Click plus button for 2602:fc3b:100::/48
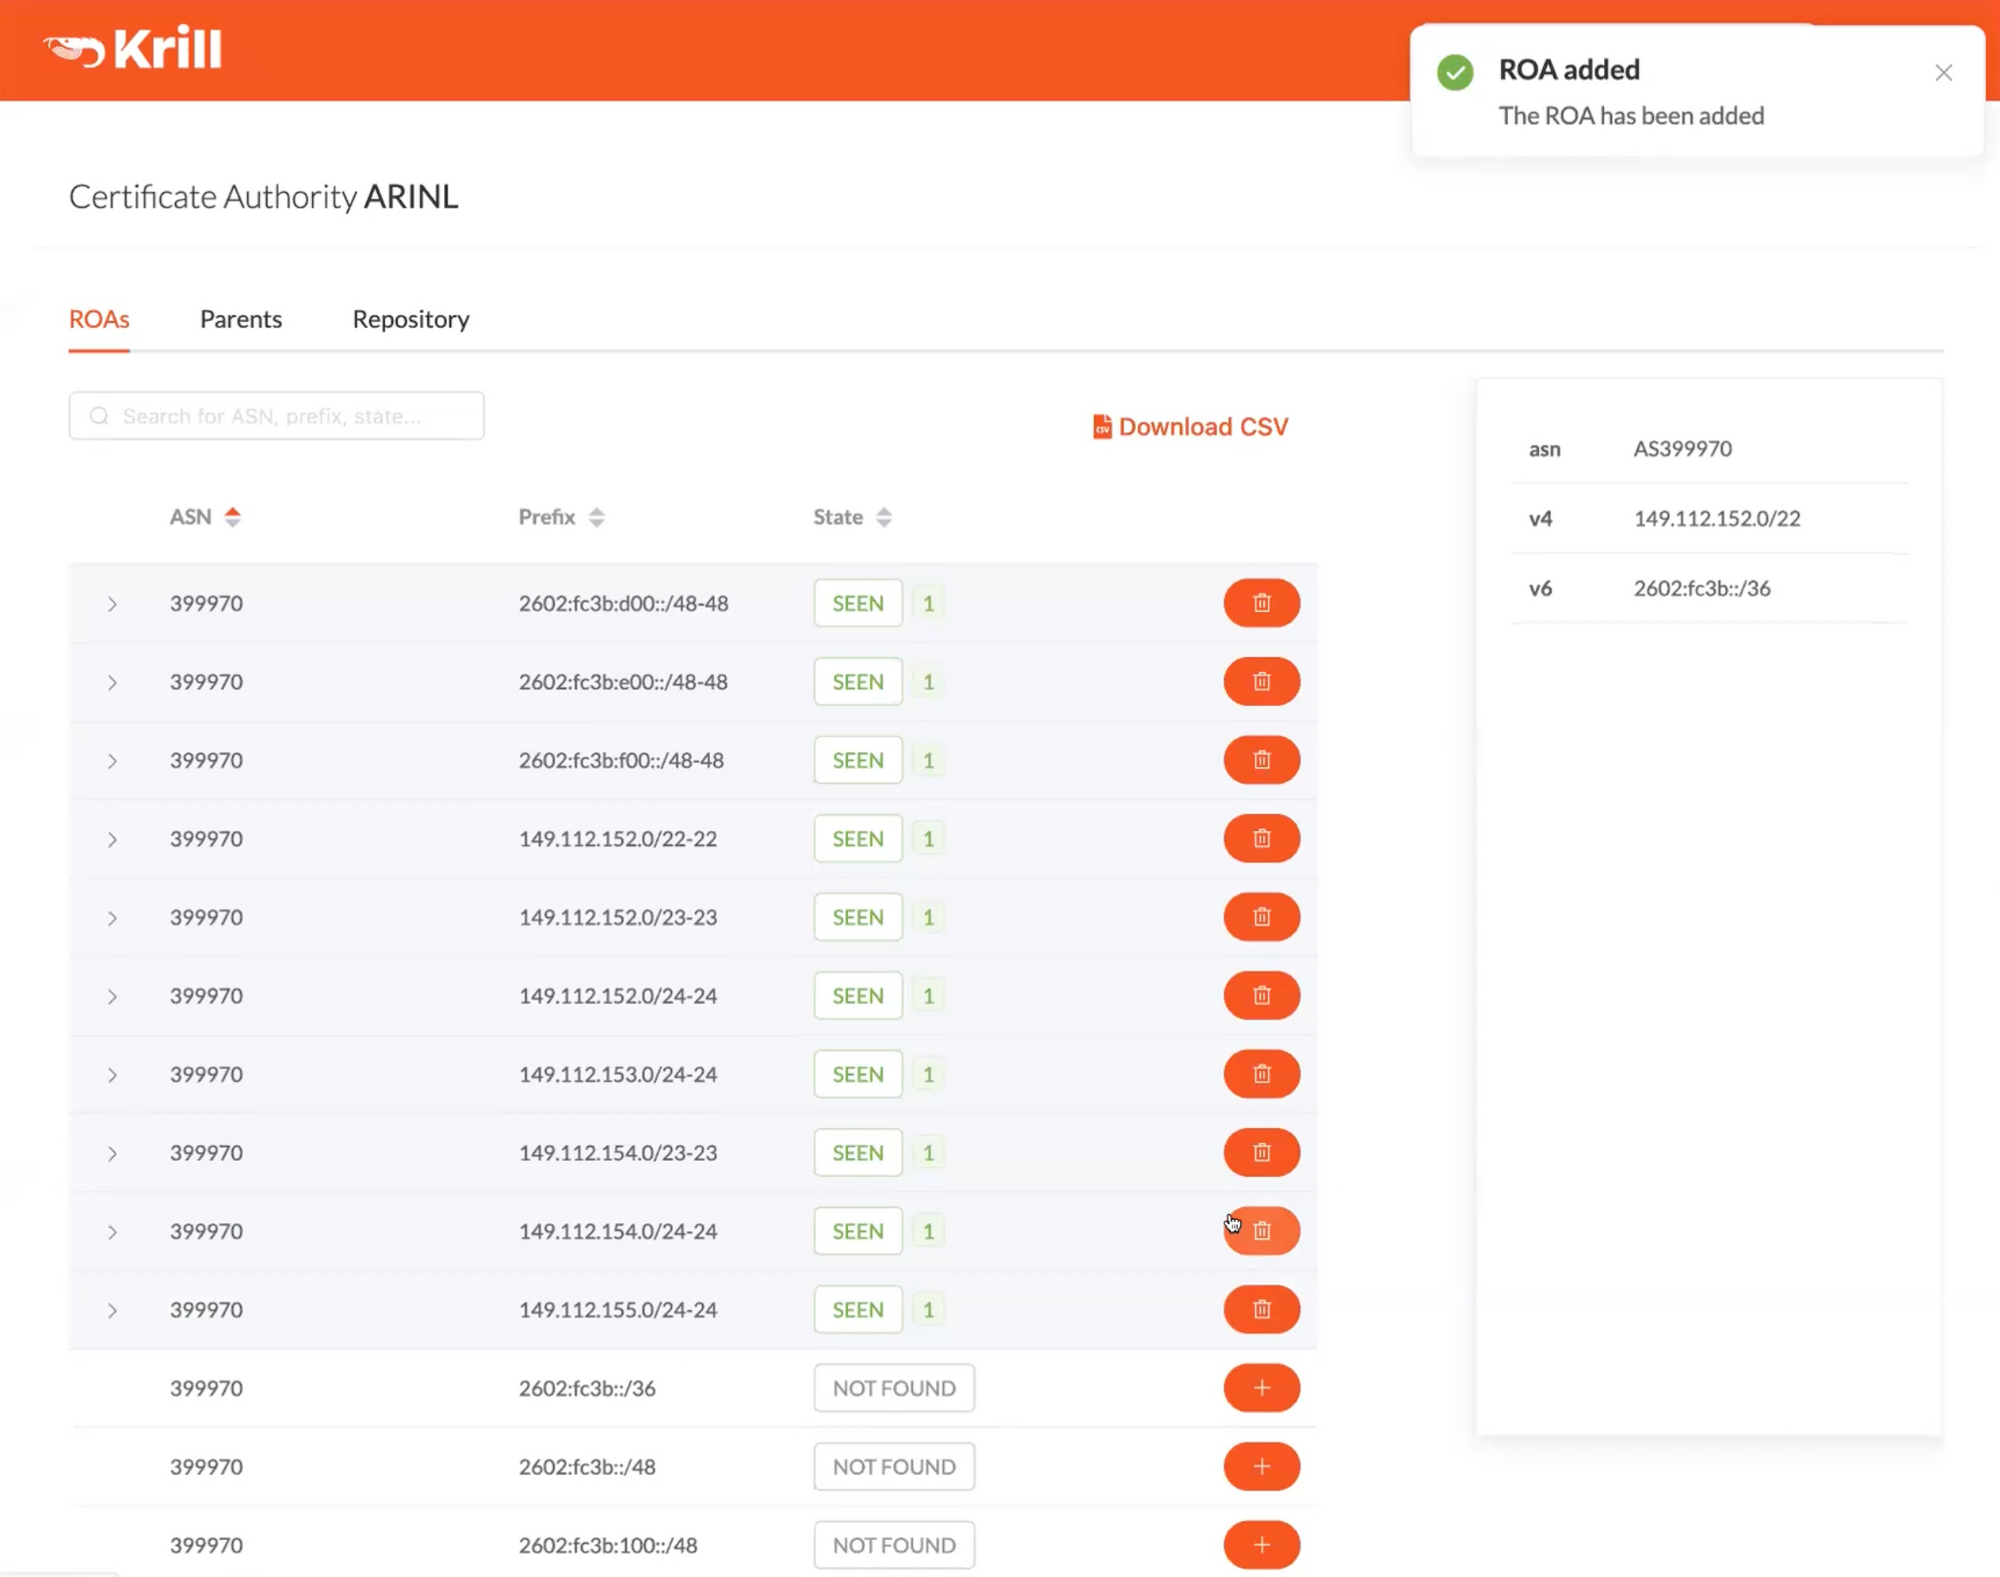 click(x=1261, y=1545)
